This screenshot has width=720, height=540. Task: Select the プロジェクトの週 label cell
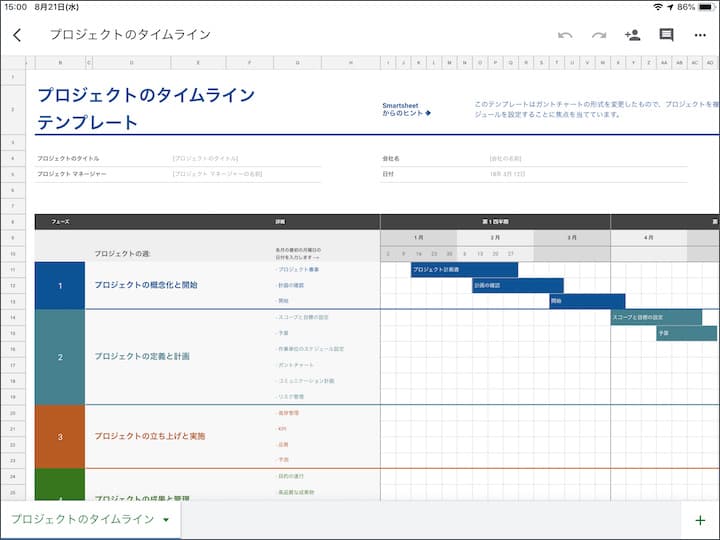coord(123,253)
